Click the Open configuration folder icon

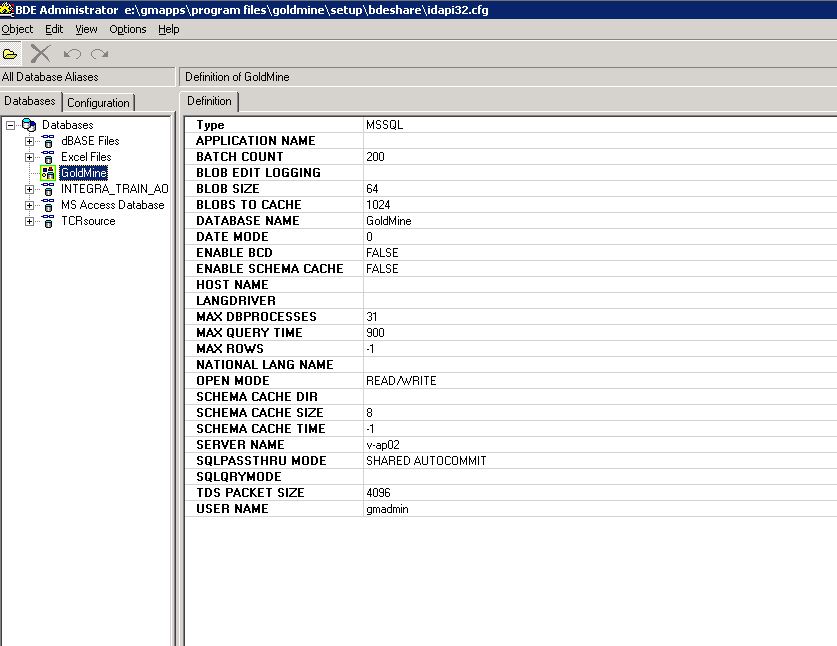tap(10, 54)
